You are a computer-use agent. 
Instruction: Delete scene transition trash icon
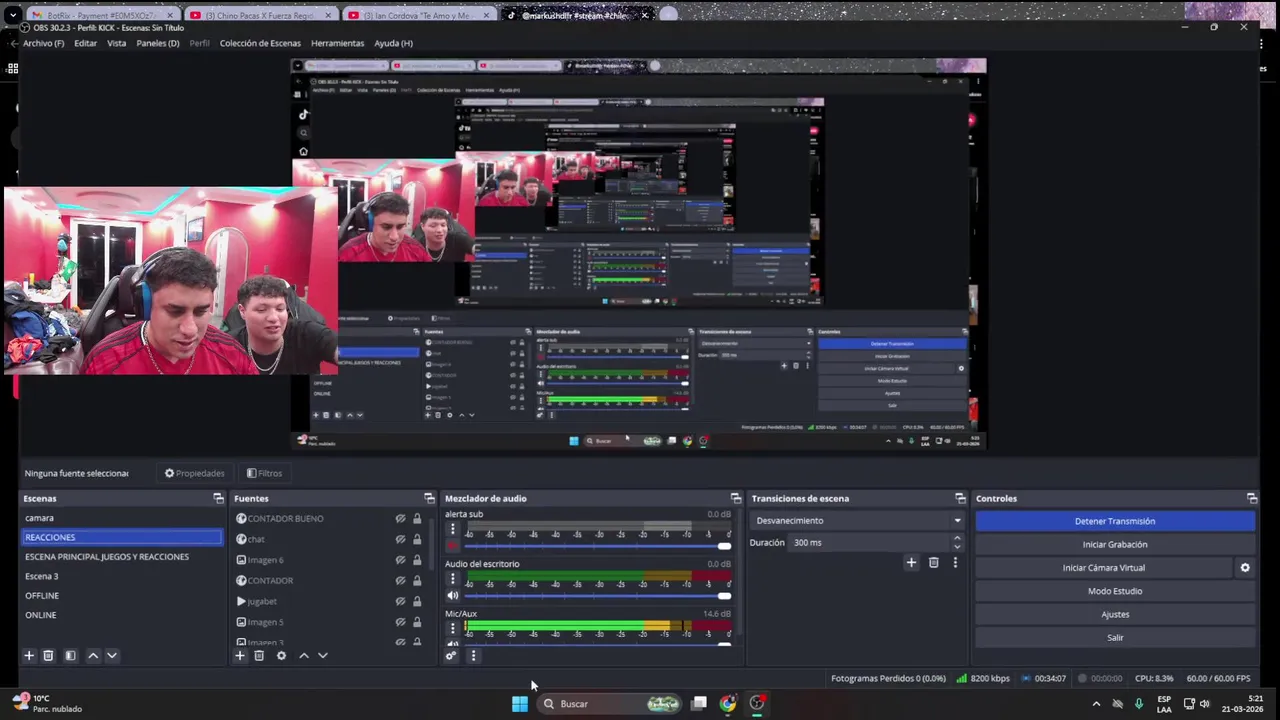click(x=934, y=563)
